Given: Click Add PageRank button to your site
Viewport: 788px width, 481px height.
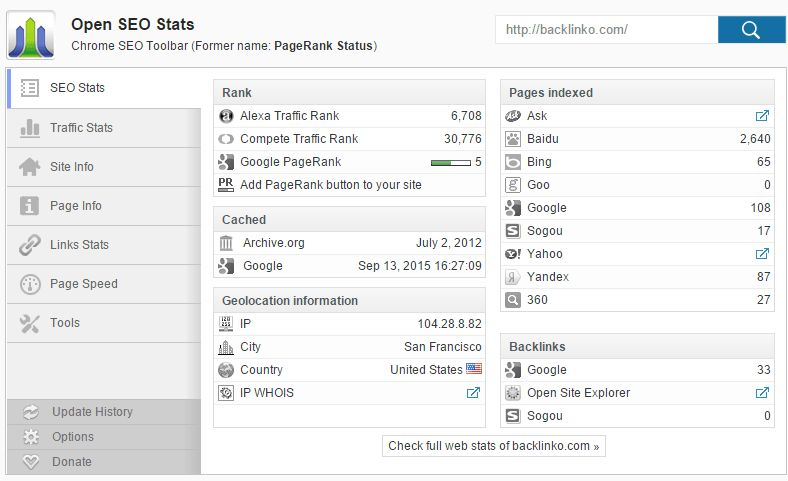Looking at the screenshot, I should click(331, 185).
